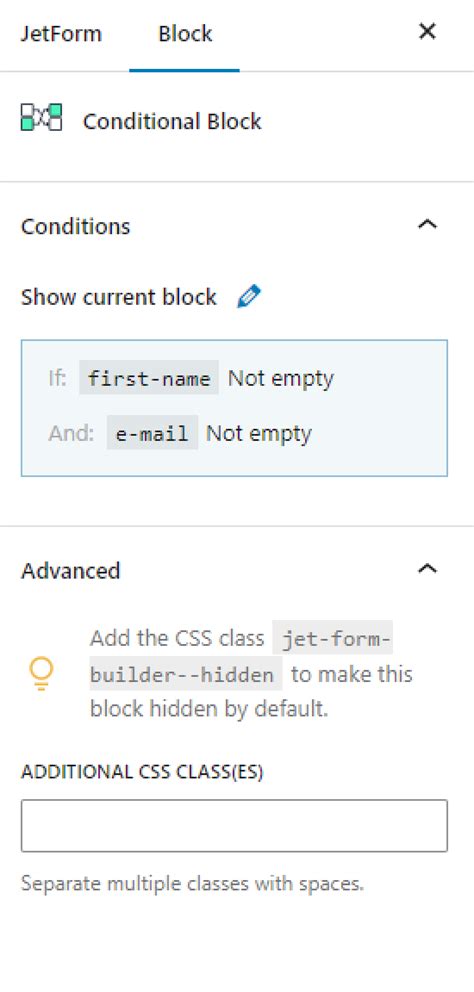Collapse the Conditions panel chevron
474x992 pixels.
428,225
